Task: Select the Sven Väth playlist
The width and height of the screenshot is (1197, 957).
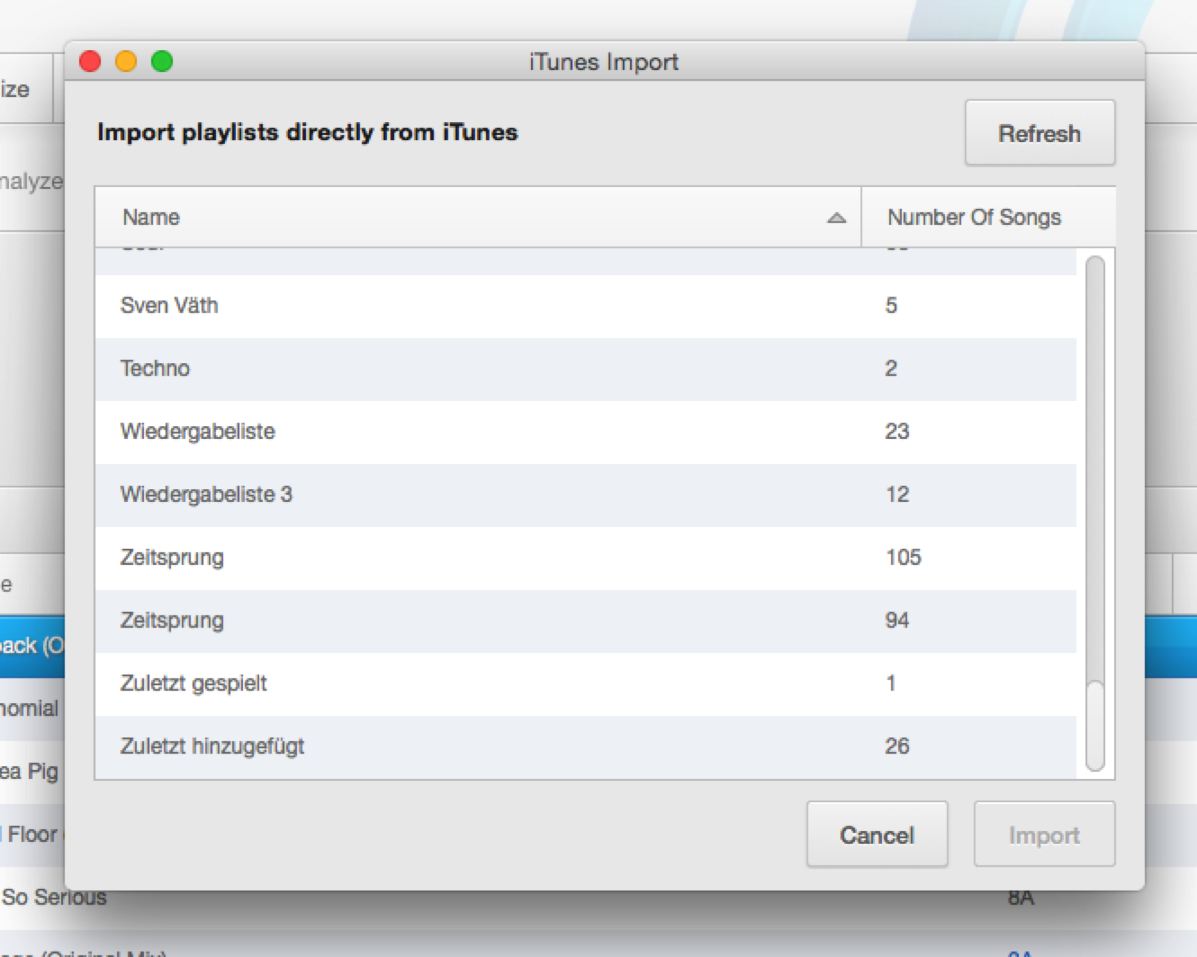Action: point(169,306)
